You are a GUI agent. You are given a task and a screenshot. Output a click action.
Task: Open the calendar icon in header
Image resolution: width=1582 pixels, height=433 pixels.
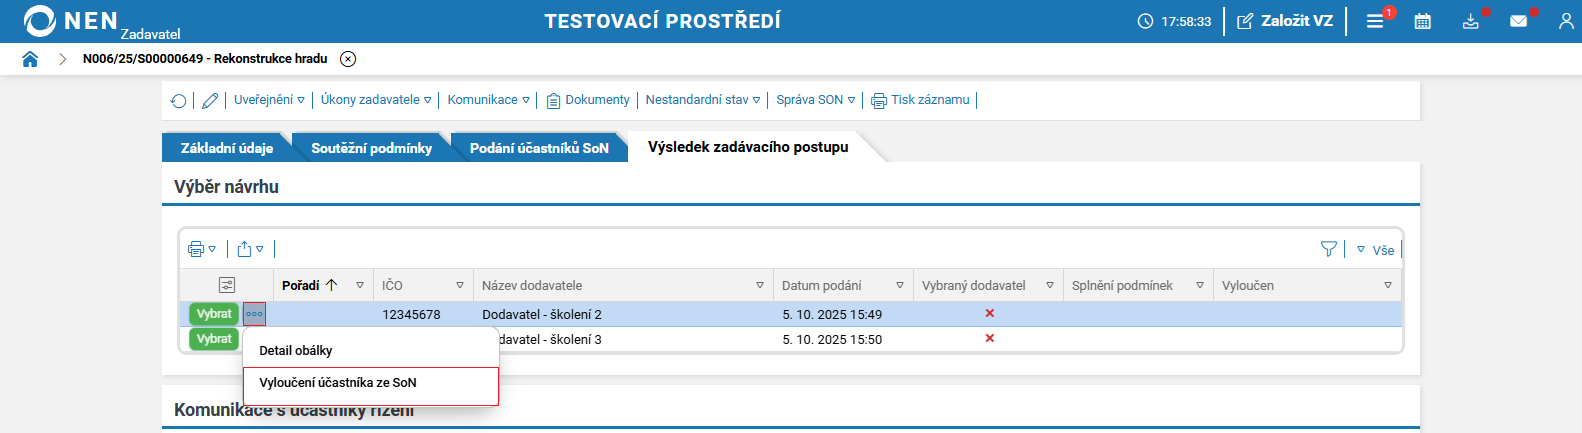(1422, 21)
